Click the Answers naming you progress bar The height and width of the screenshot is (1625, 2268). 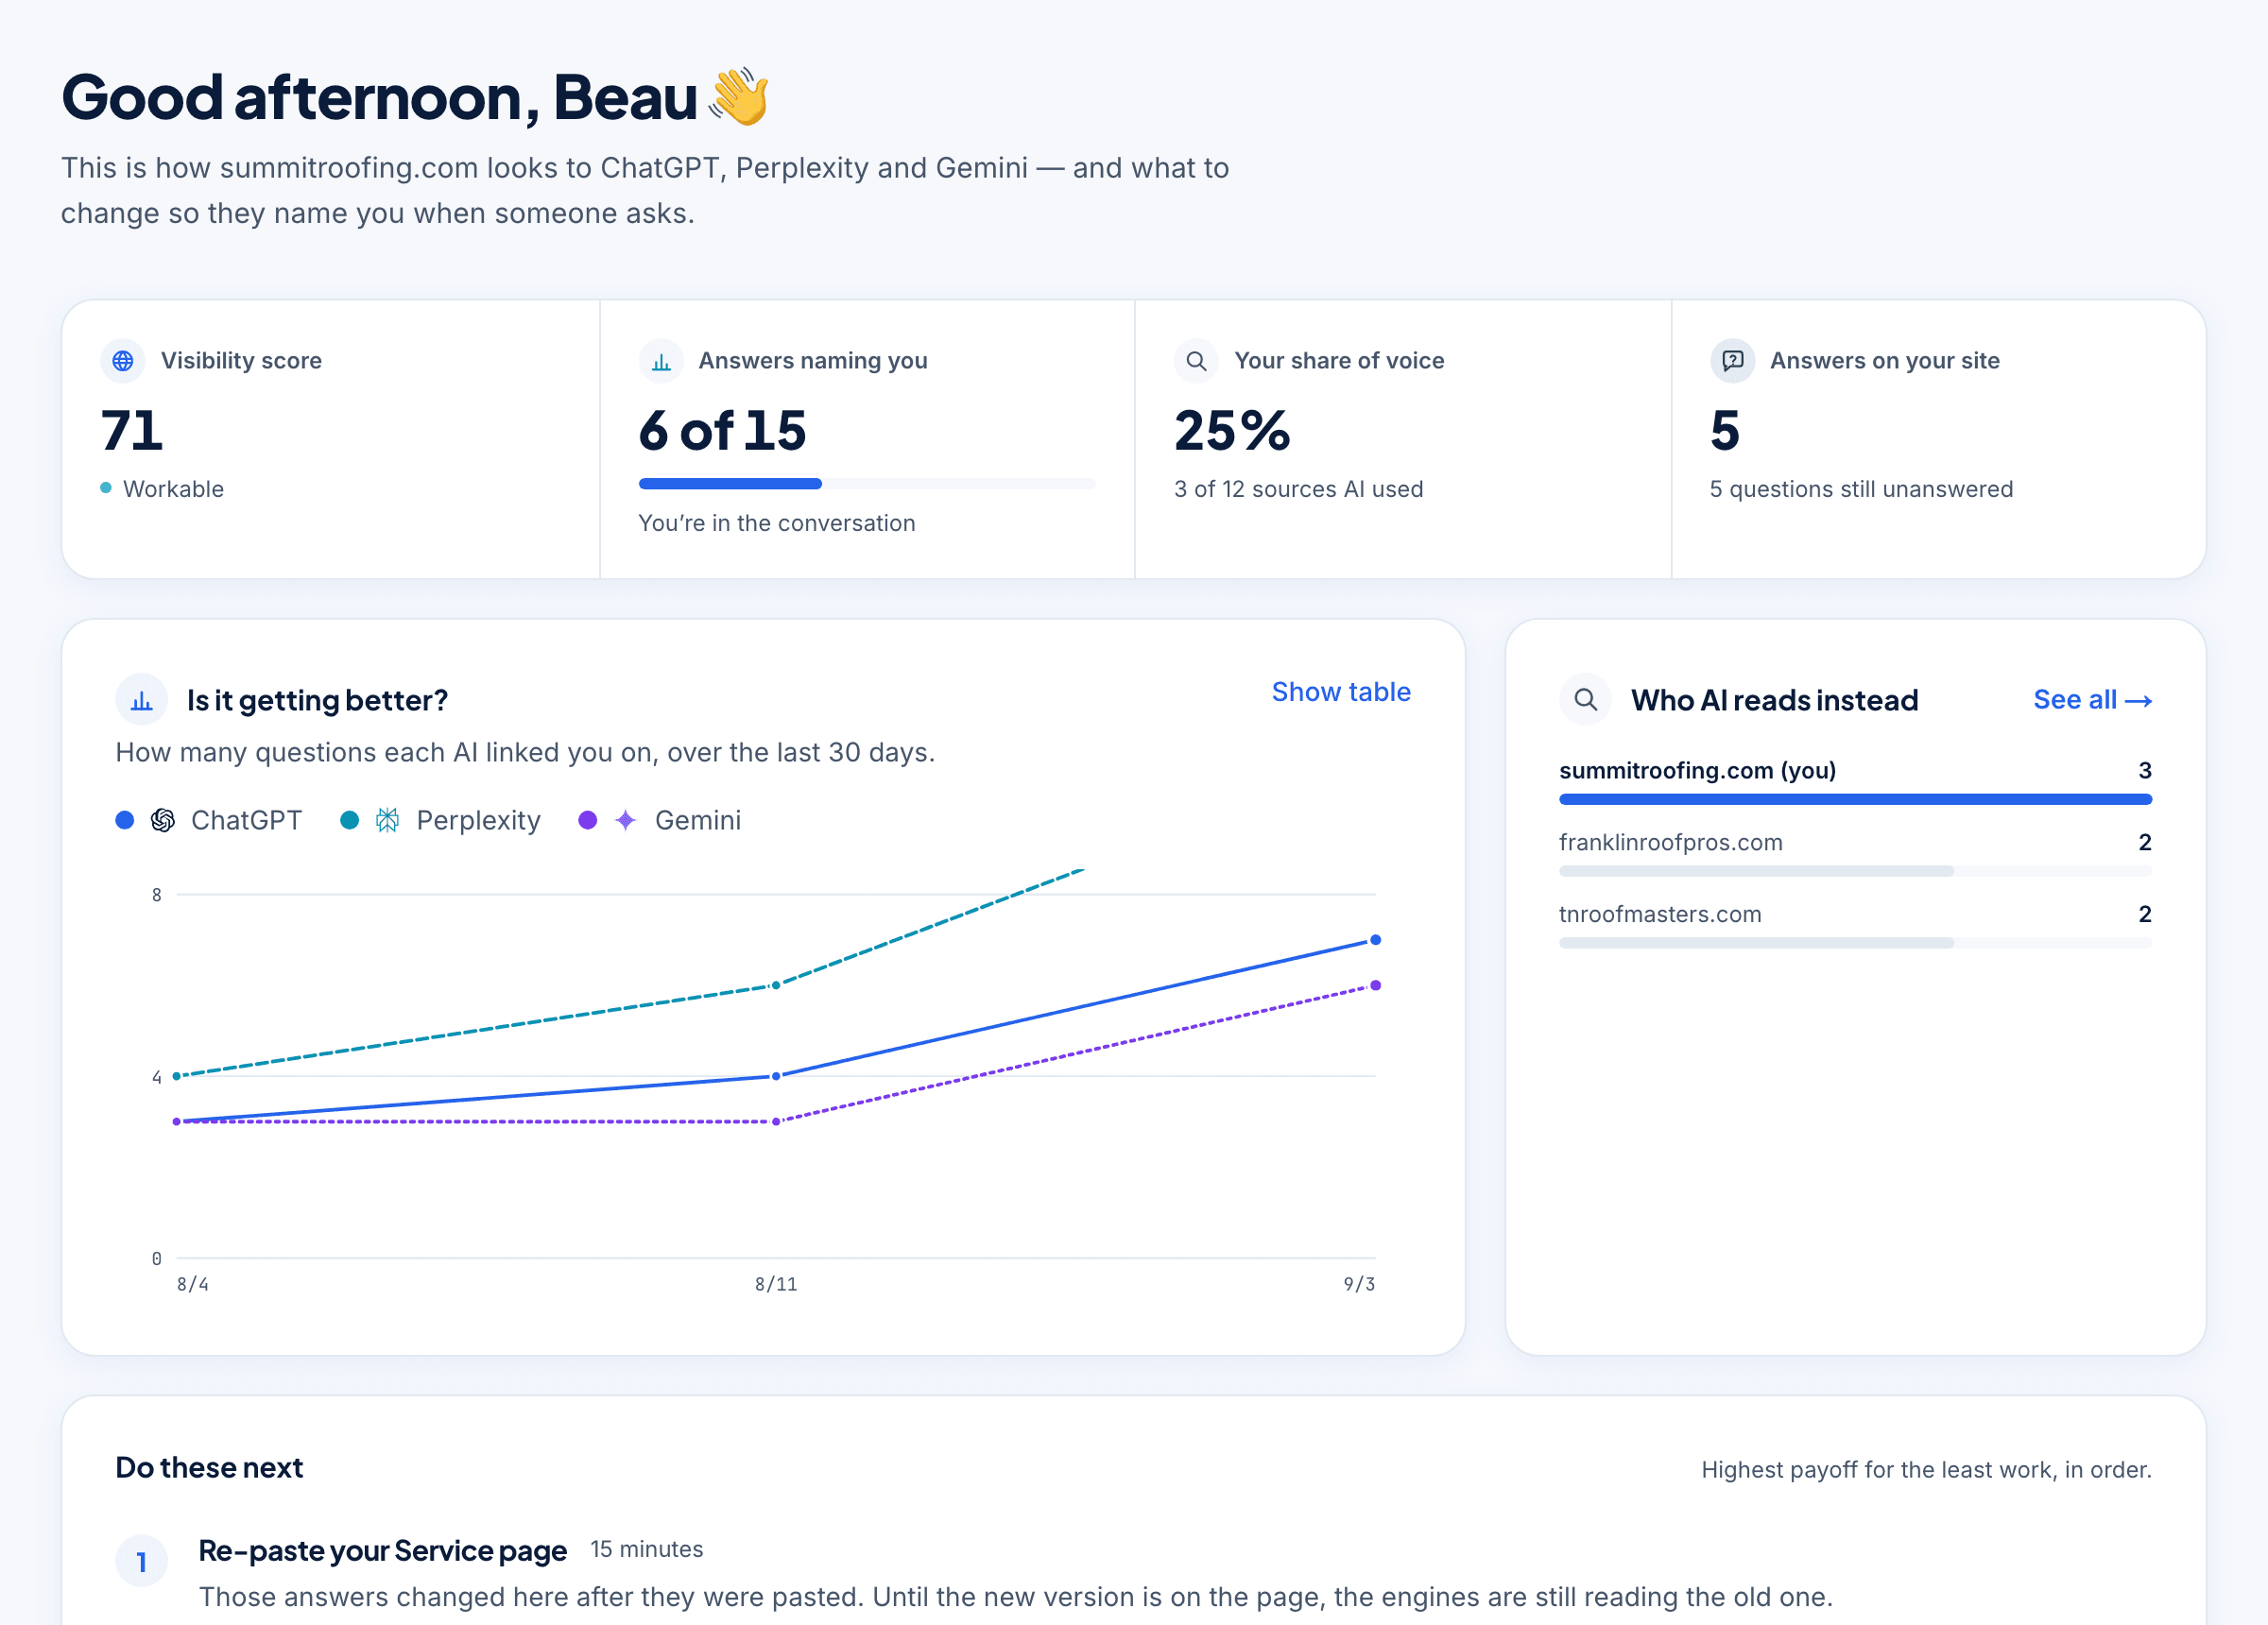click(x=867, y=484)
